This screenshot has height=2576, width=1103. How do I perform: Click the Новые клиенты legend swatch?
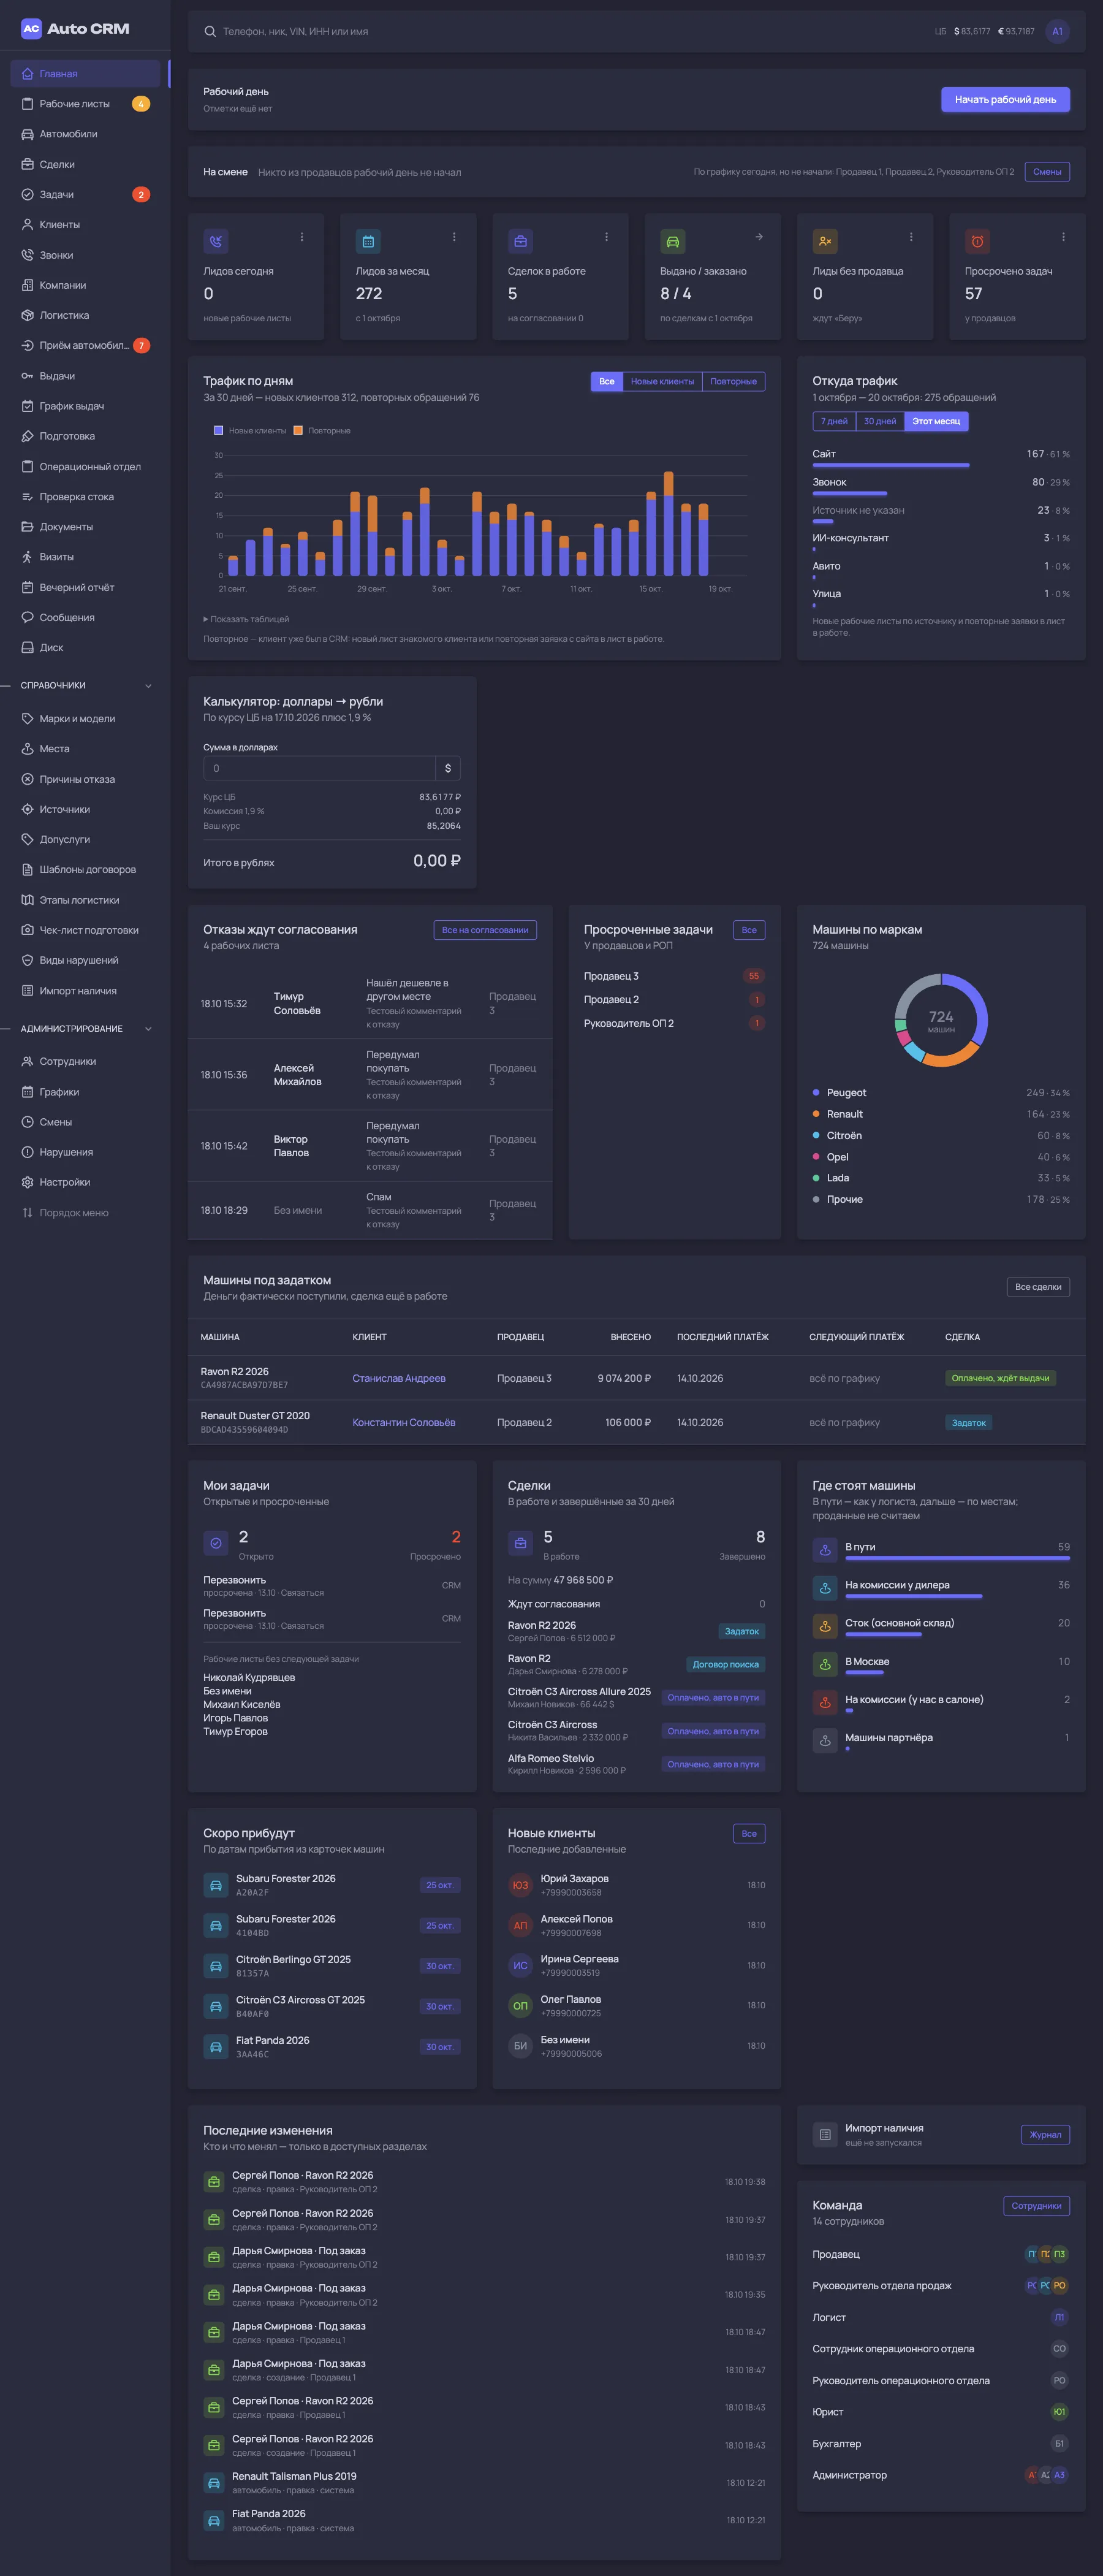click(218, 431)
